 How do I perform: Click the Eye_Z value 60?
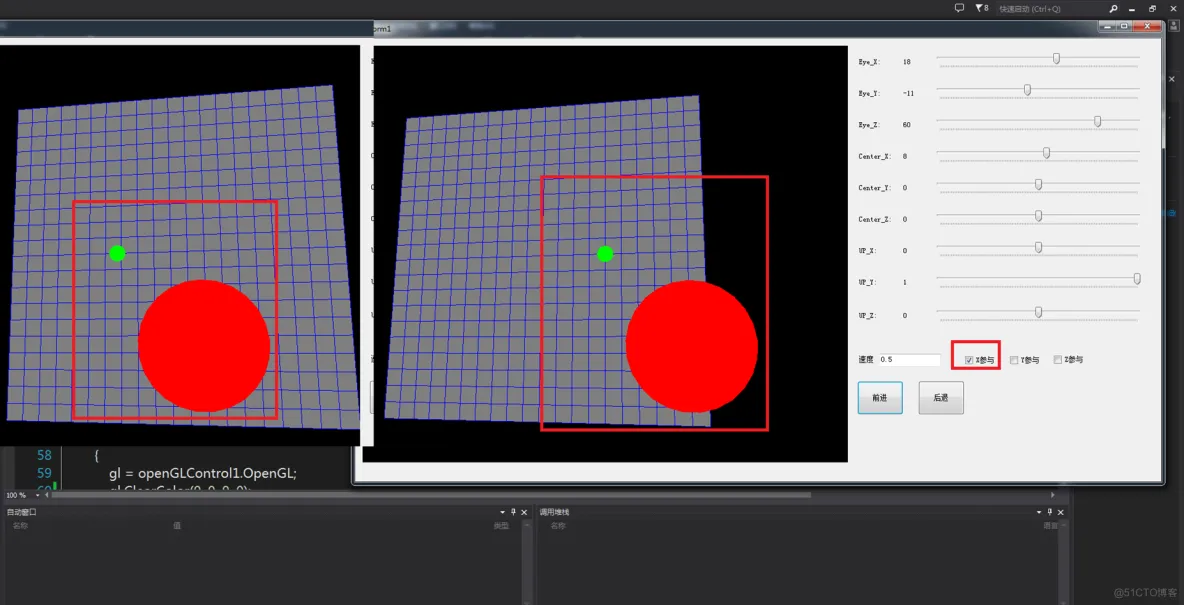coord(906,124)
